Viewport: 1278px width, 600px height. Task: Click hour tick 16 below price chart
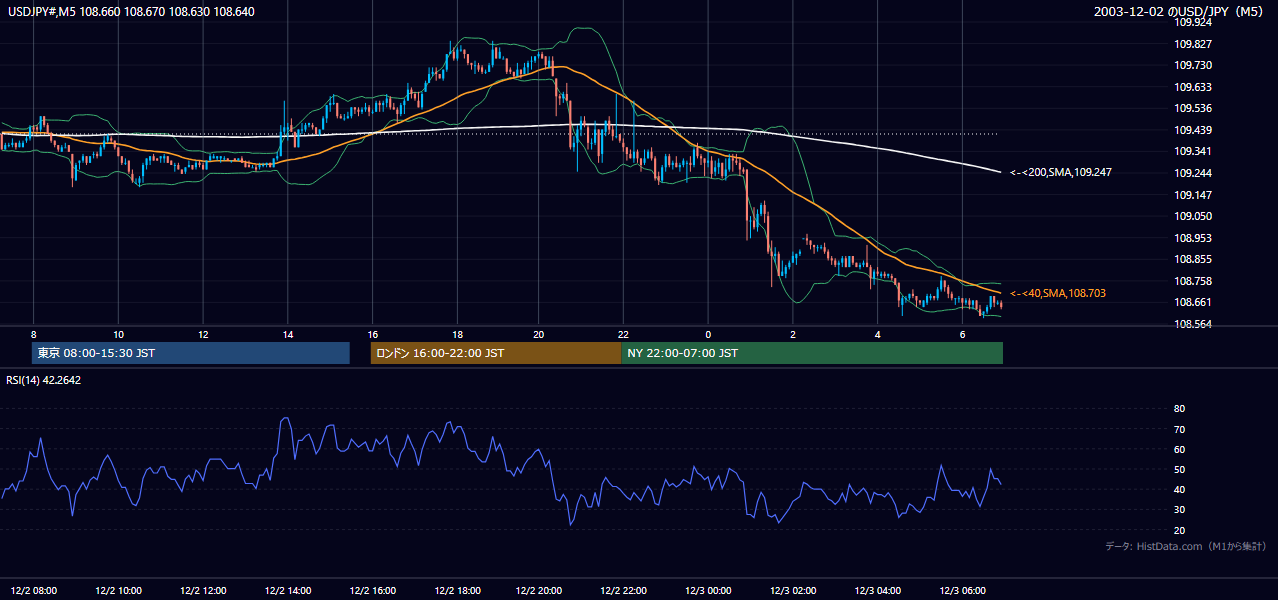coord(372,334)
